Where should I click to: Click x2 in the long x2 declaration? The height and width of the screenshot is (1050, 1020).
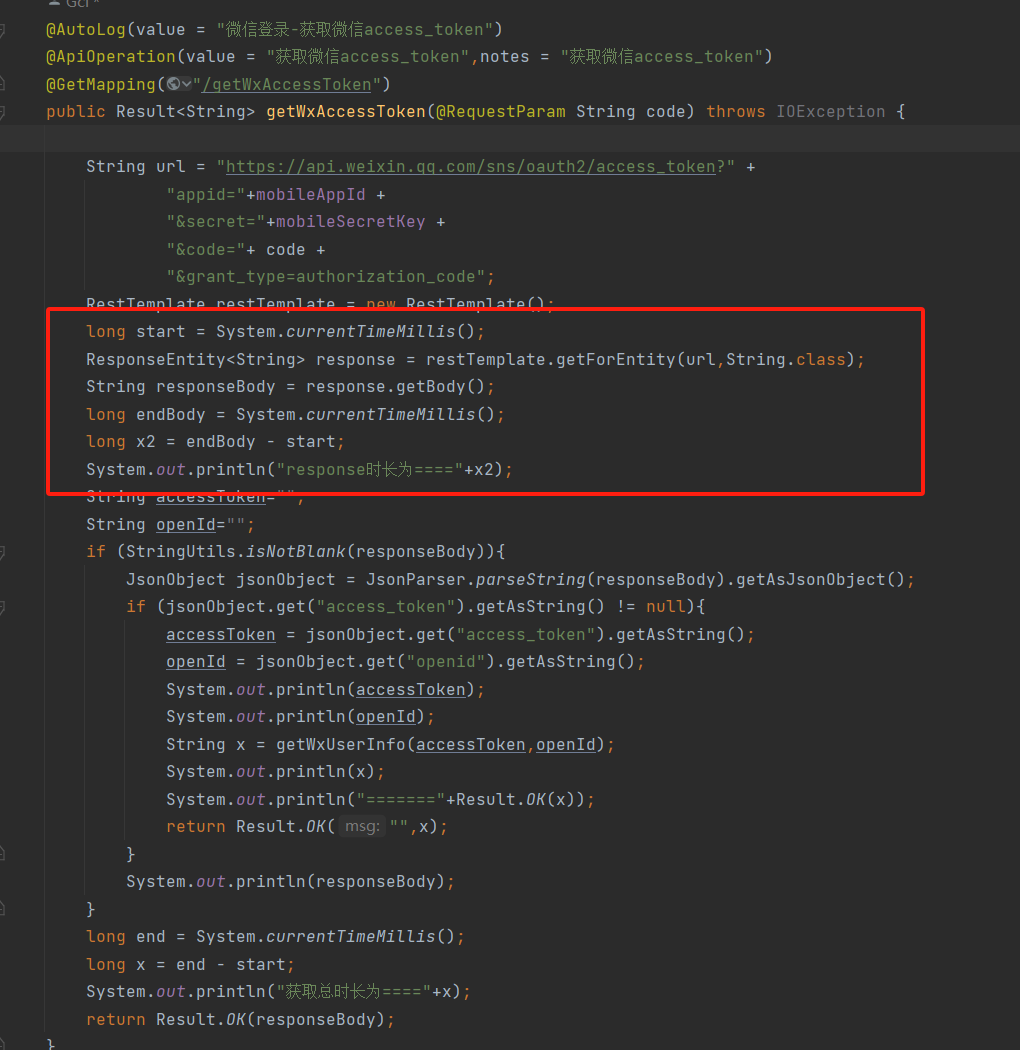point(146,442)
